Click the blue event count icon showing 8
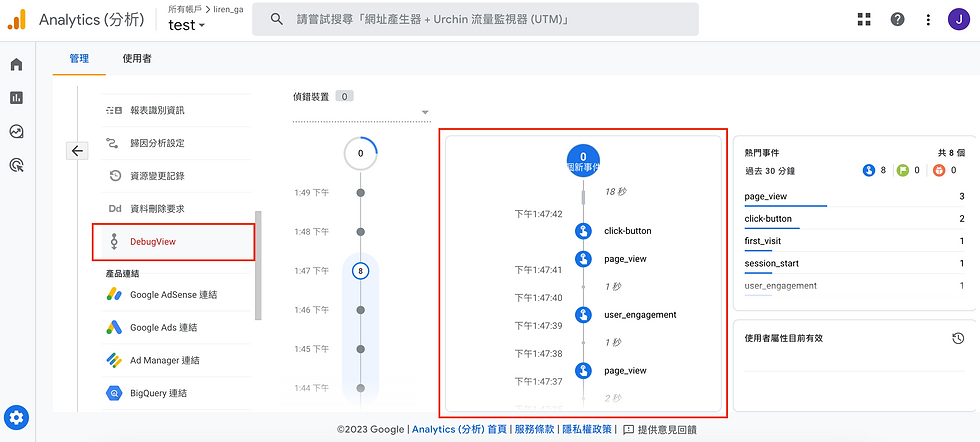 868,170
